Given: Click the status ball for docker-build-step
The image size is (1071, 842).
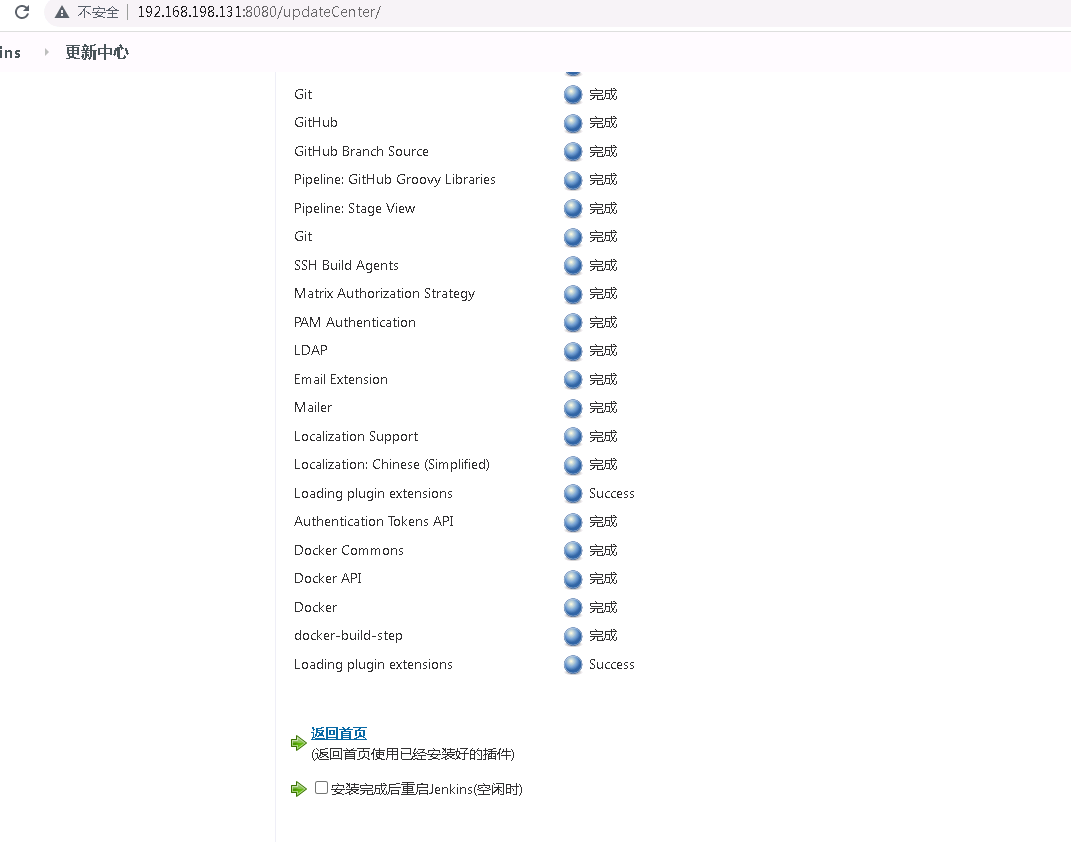Looking at the screenshot, I should 573,636.
